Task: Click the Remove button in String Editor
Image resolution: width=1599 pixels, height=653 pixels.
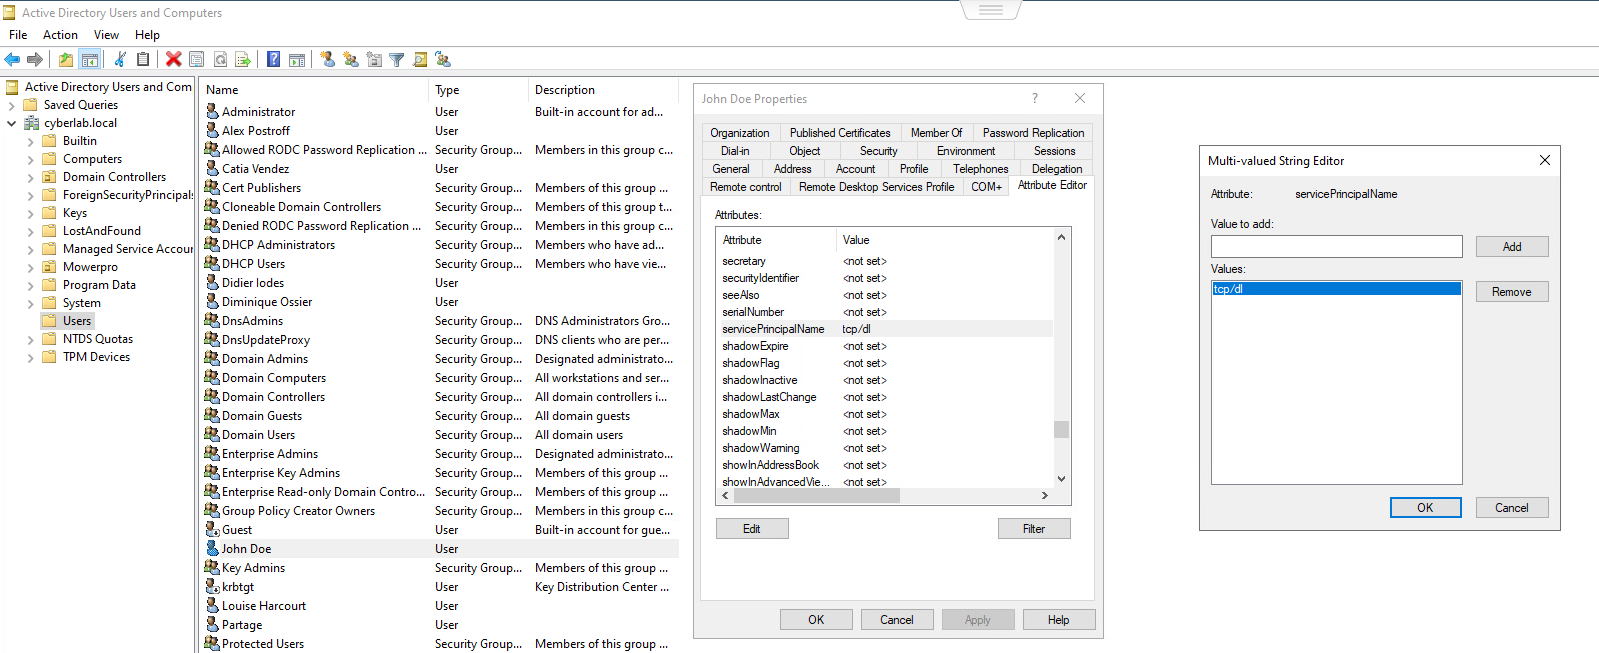Action: 1511,292
